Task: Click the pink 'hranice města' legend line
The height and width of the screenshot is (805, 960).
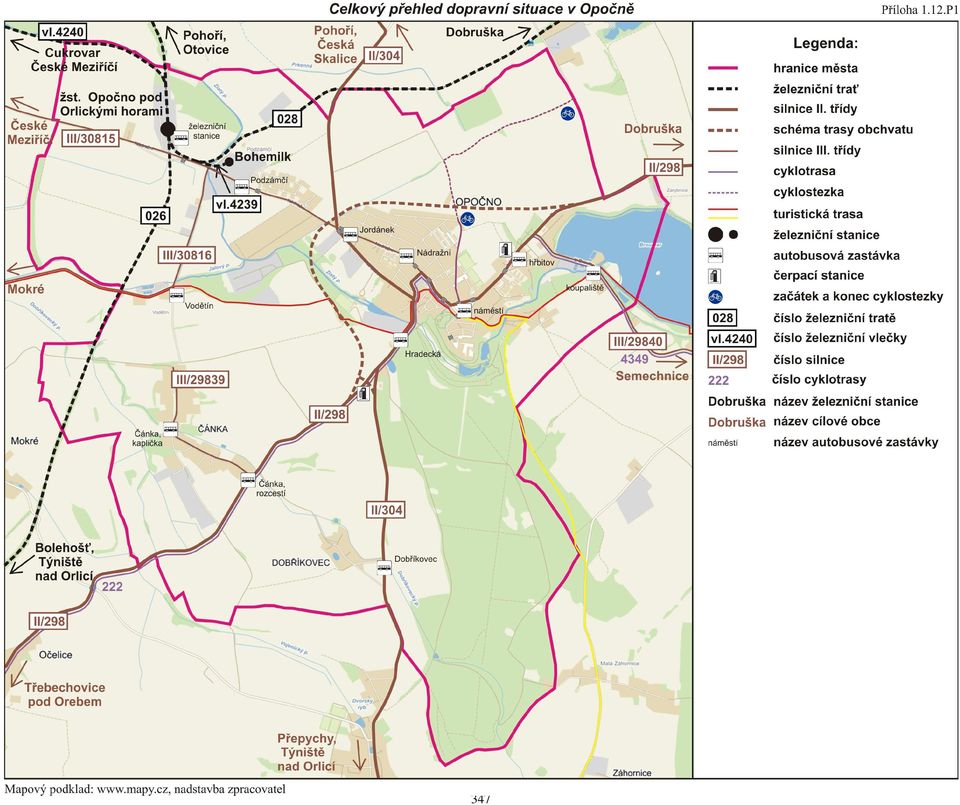Action: click(x=722, y=69)
